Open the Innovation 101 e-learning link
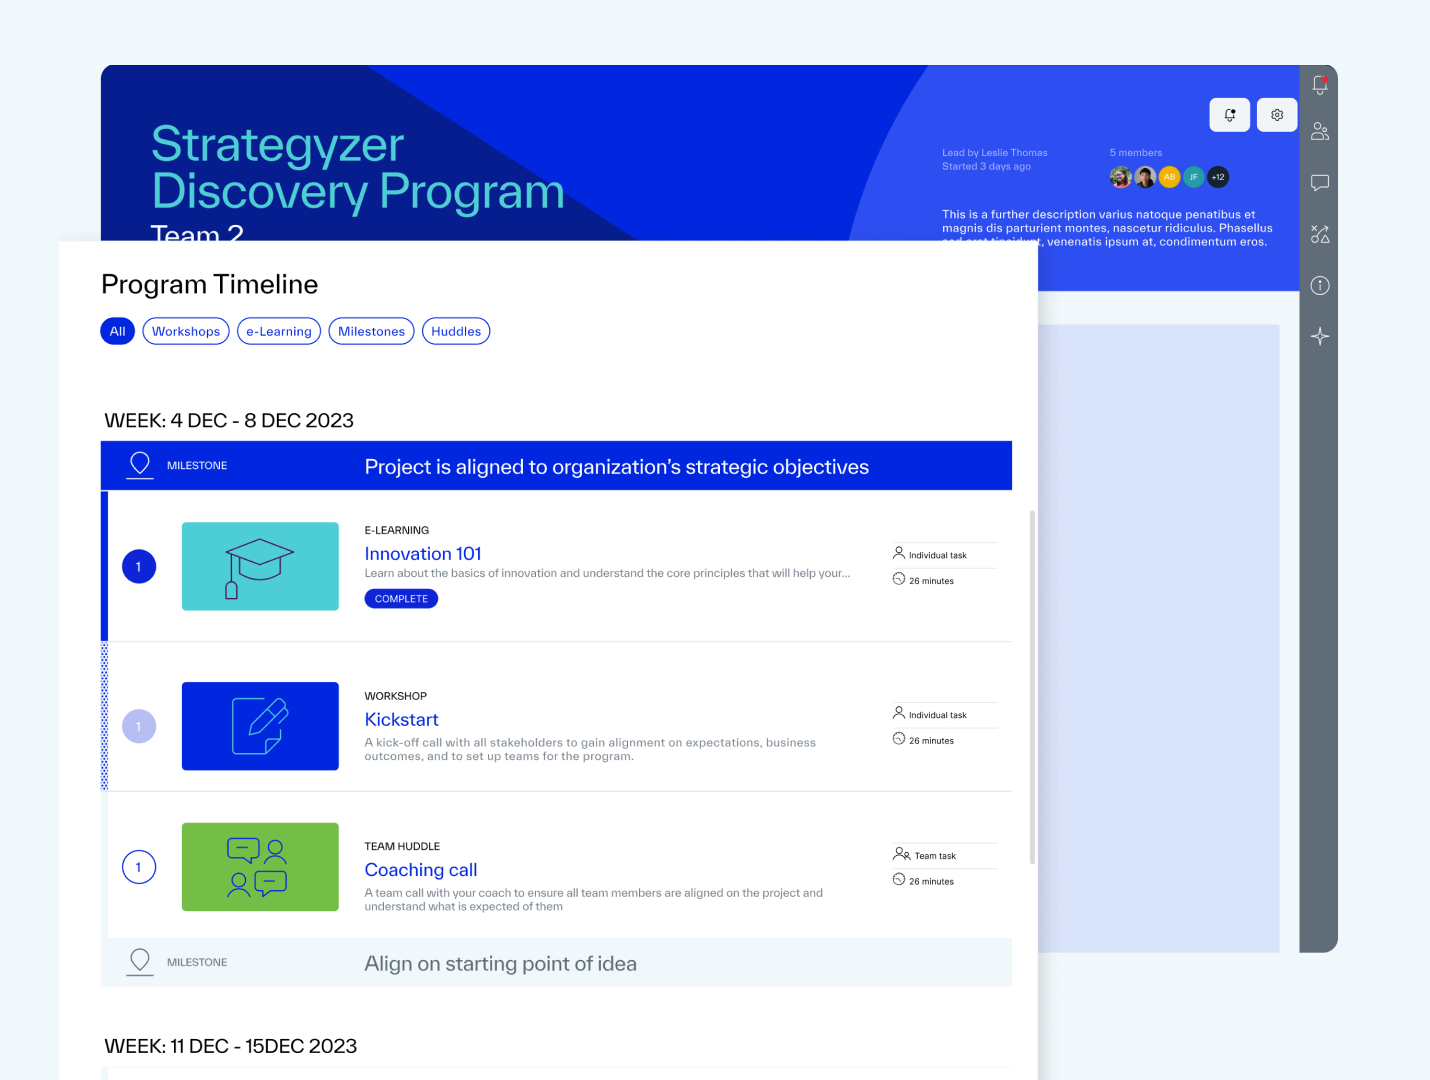Viewport: 1430px width, 1080px height. 422,553
